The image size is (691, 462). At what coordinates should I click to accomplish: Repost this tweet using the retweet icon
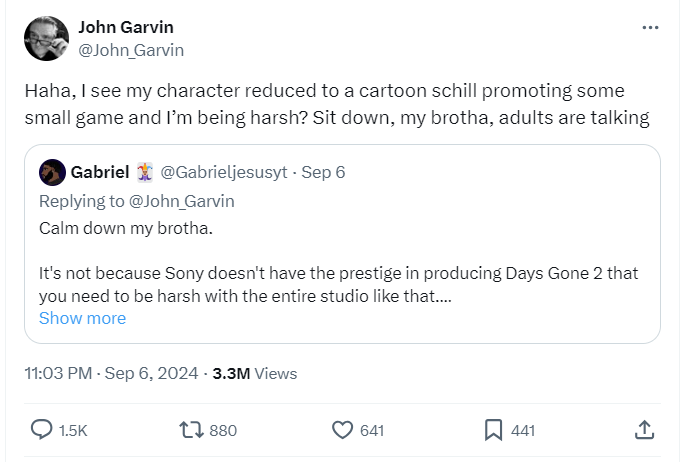point(190,430)
